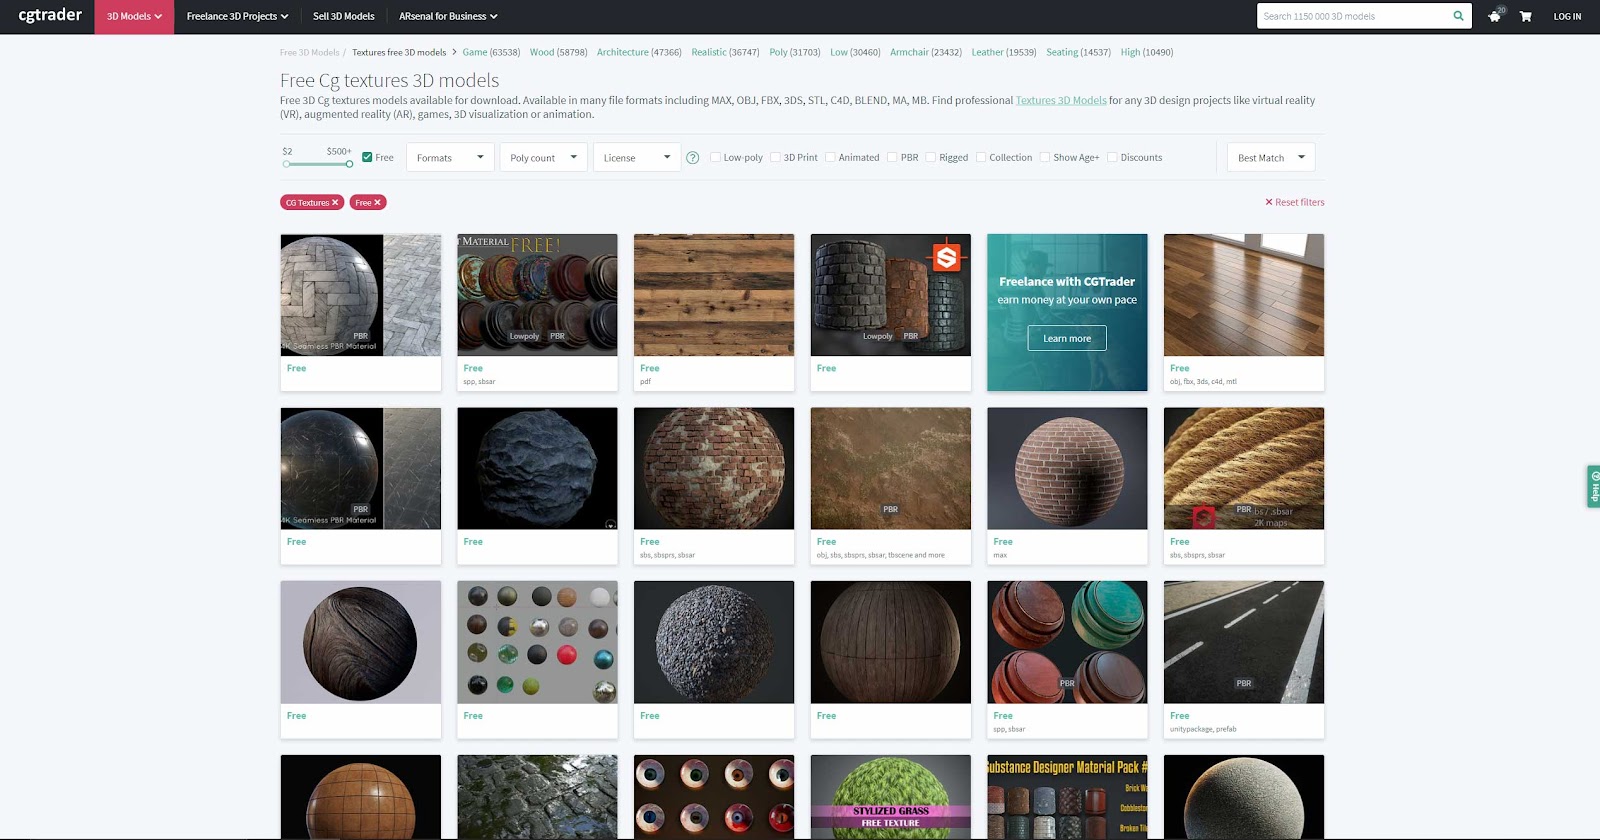Open the rusty materials FREE! pack thumbnail

[x=537, y=295]
